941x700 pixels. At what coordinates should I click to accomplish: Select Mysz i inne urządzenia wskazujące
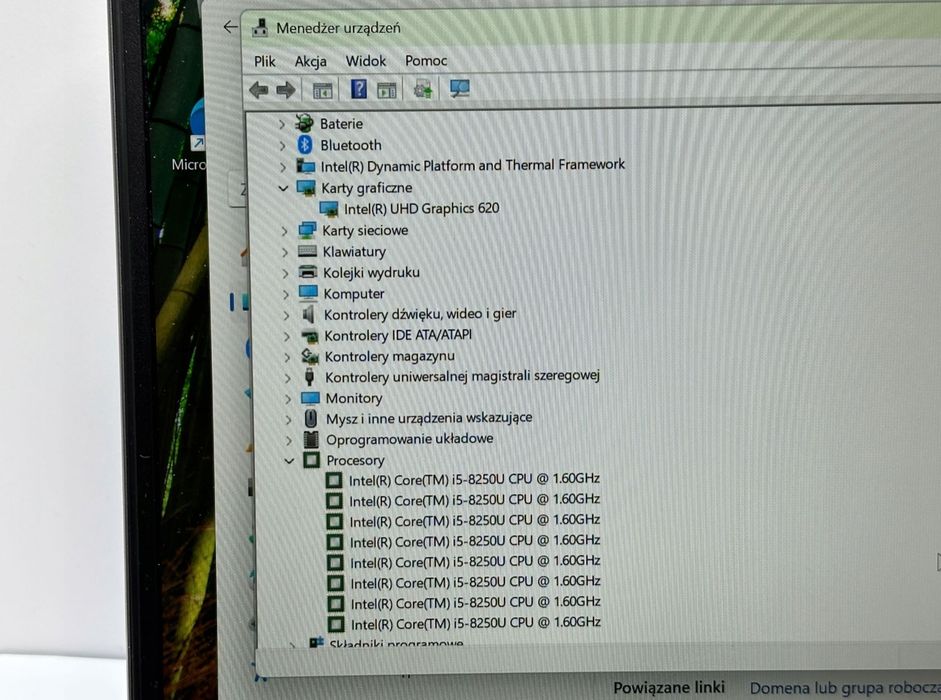coord(429,418)
